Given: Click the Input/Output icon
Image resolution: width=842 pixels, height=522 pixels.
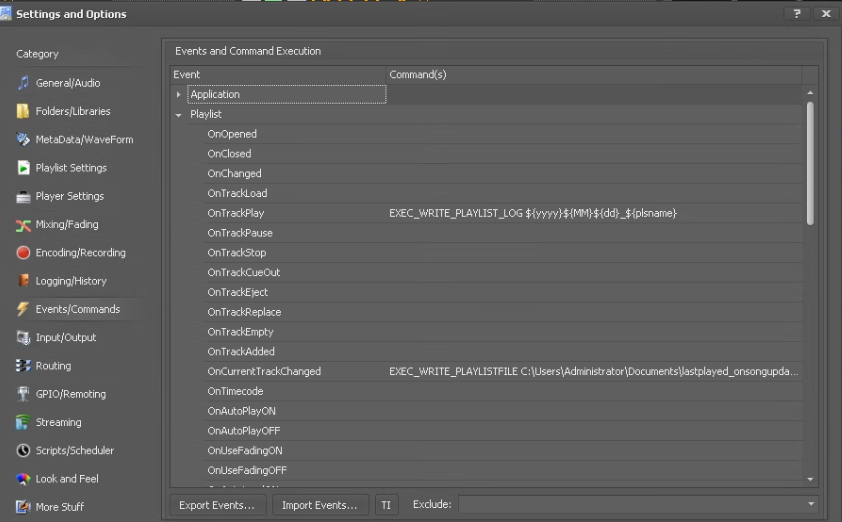Looking at the screenshot, I should (x=23, y=338).
